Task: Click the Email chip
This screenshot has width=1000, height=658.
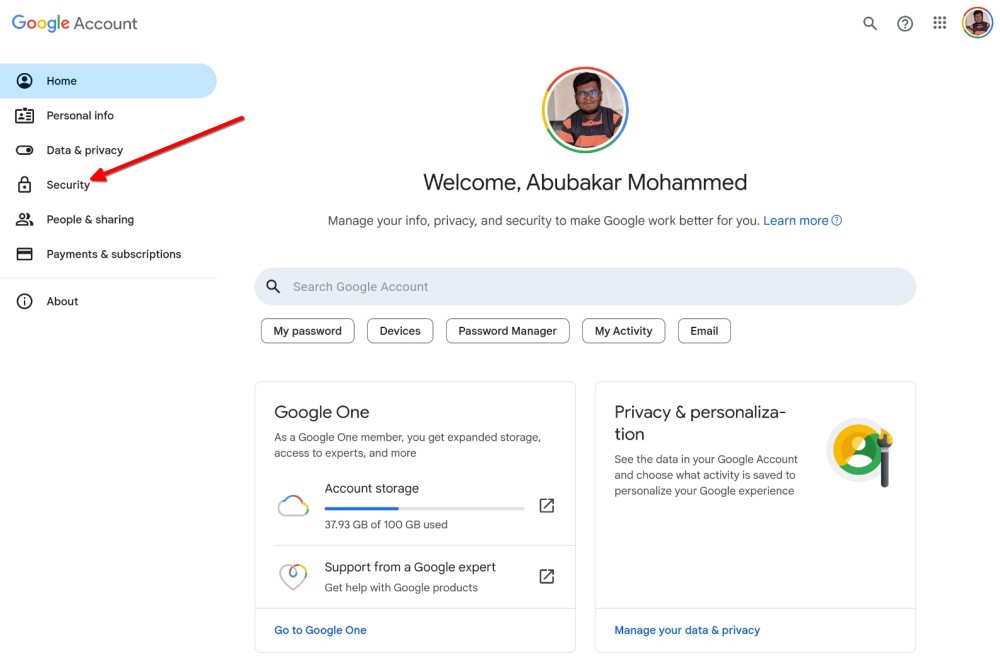Action: (704, 331)
